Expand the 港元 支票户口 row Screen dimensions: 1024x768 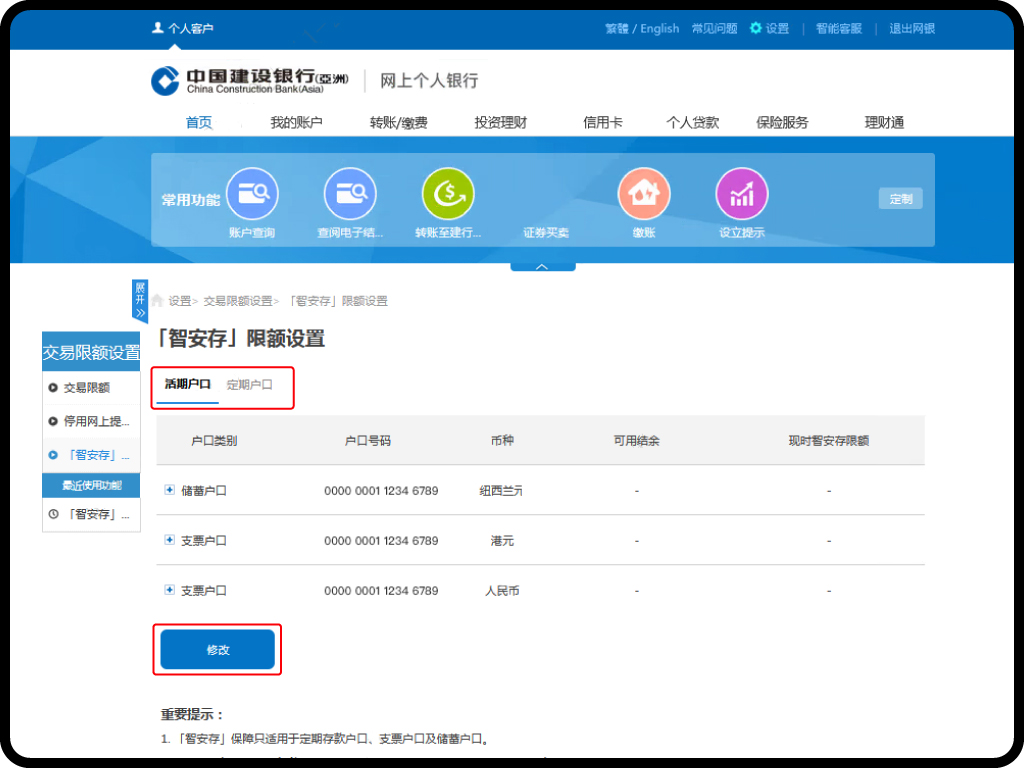(x=170, y=540)
